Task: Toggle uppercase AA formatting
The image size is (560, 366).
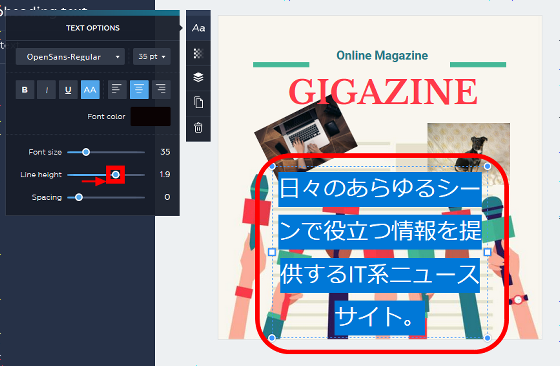Action: pyautogui.click(x=90, y=90)
